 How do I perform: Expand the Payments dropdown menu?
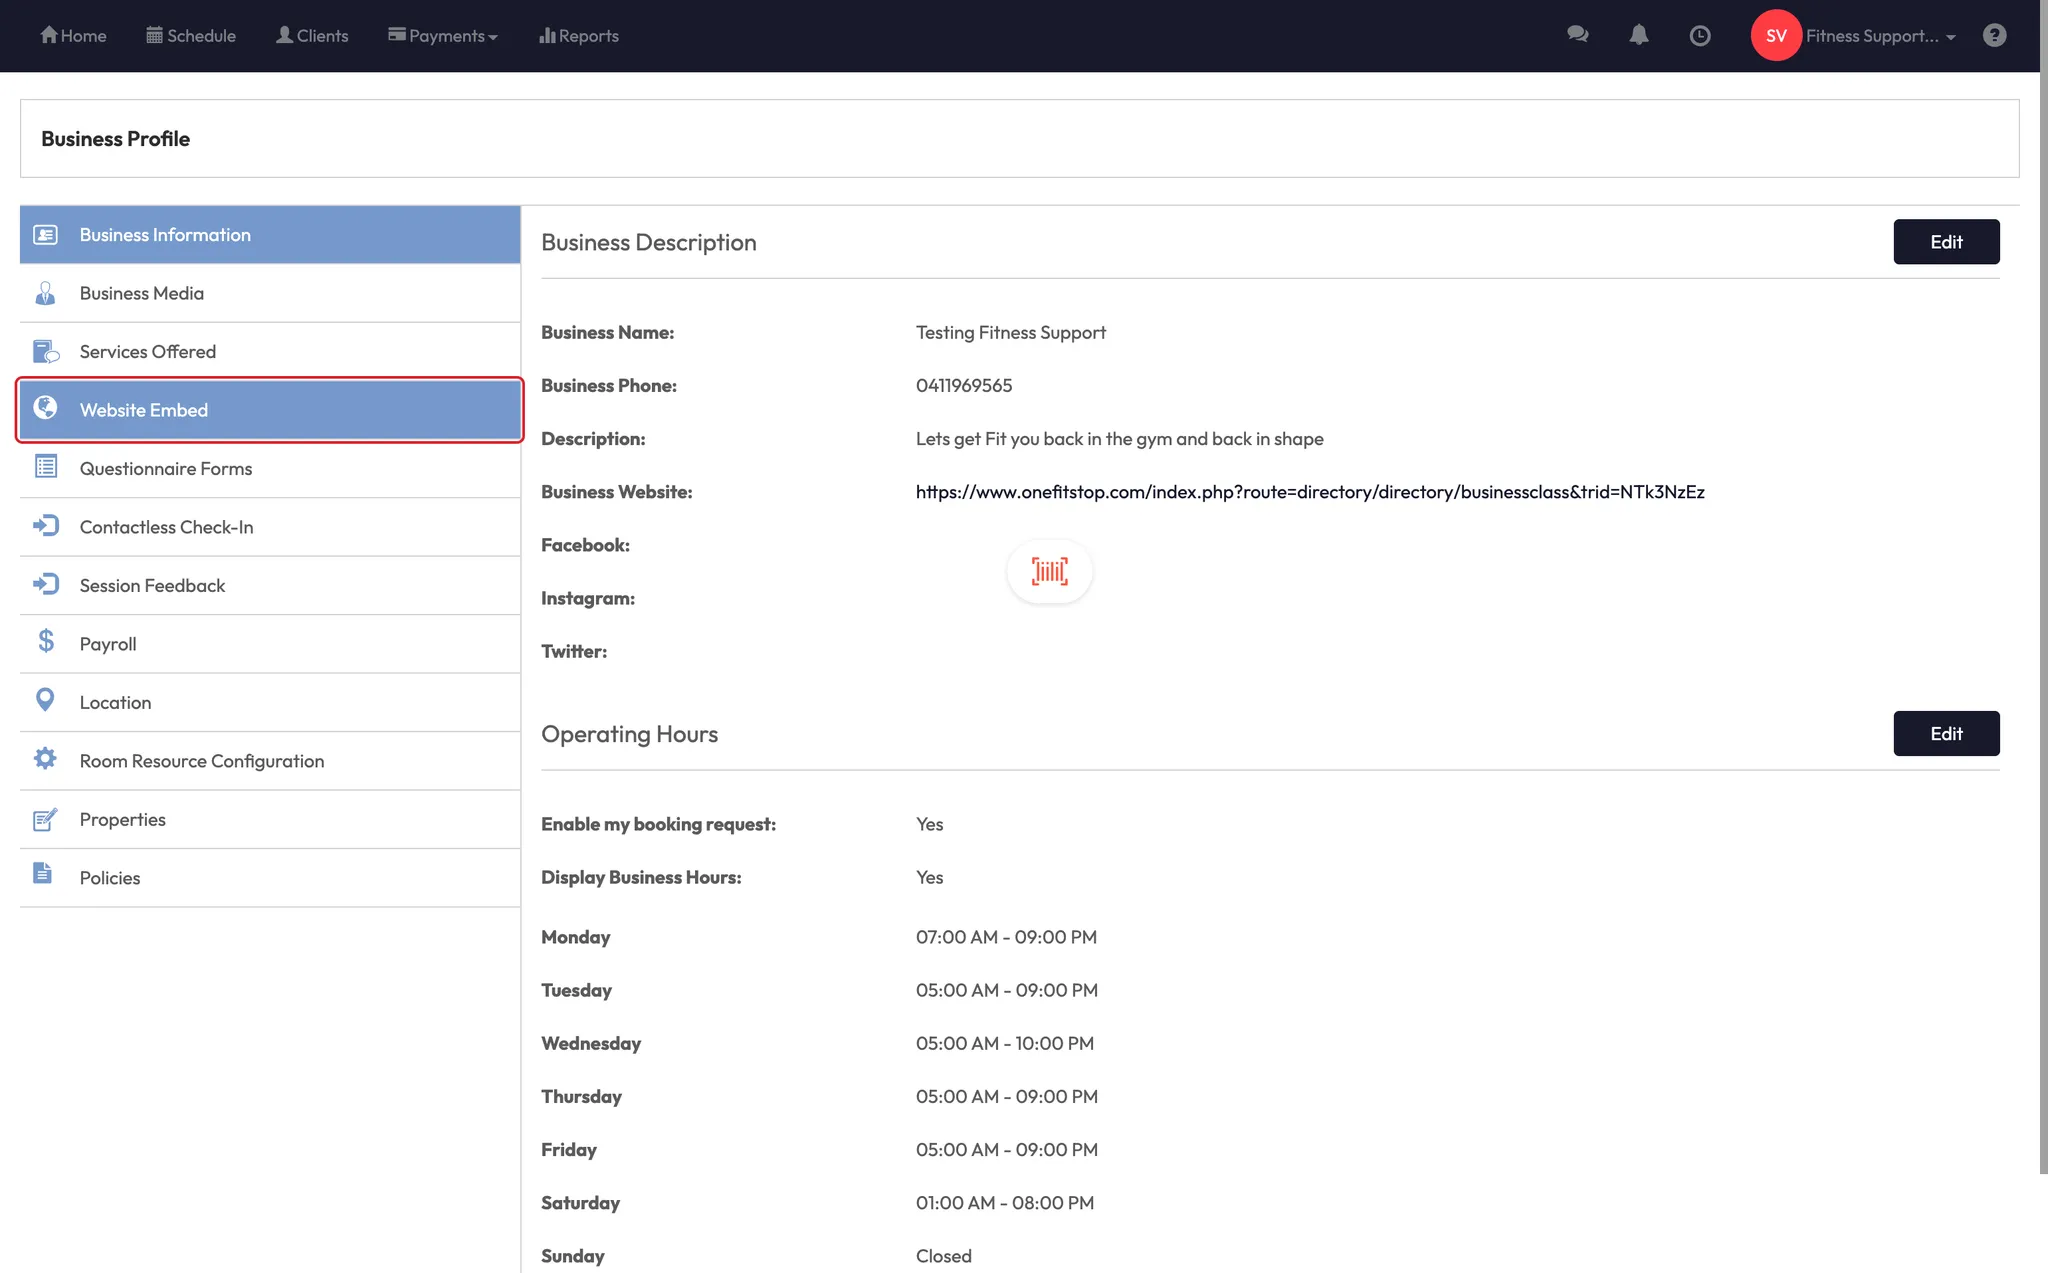click(443, 36)
